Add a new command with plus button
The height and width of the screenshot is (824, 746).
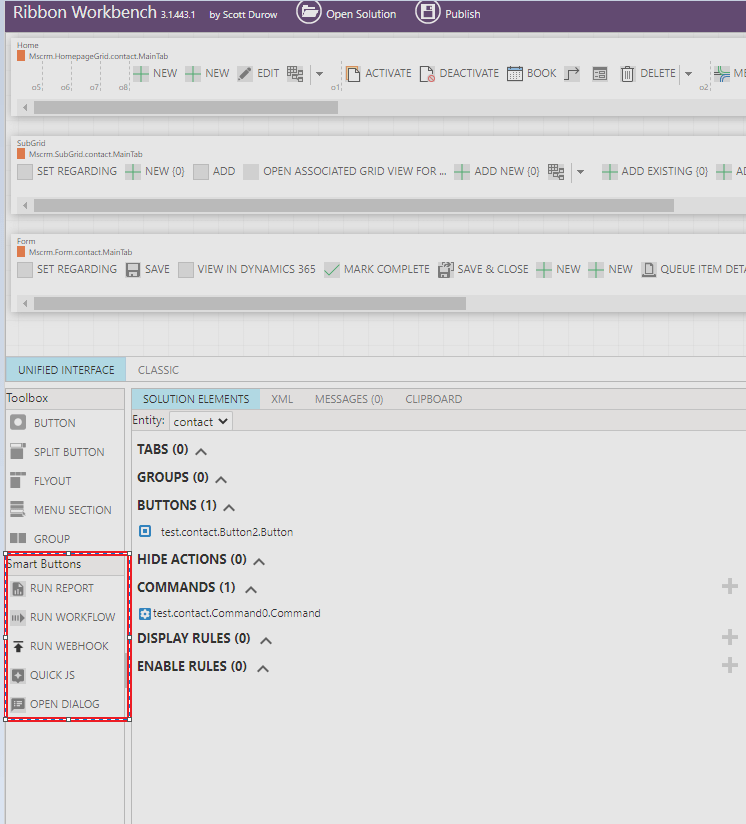coord(730,587)
